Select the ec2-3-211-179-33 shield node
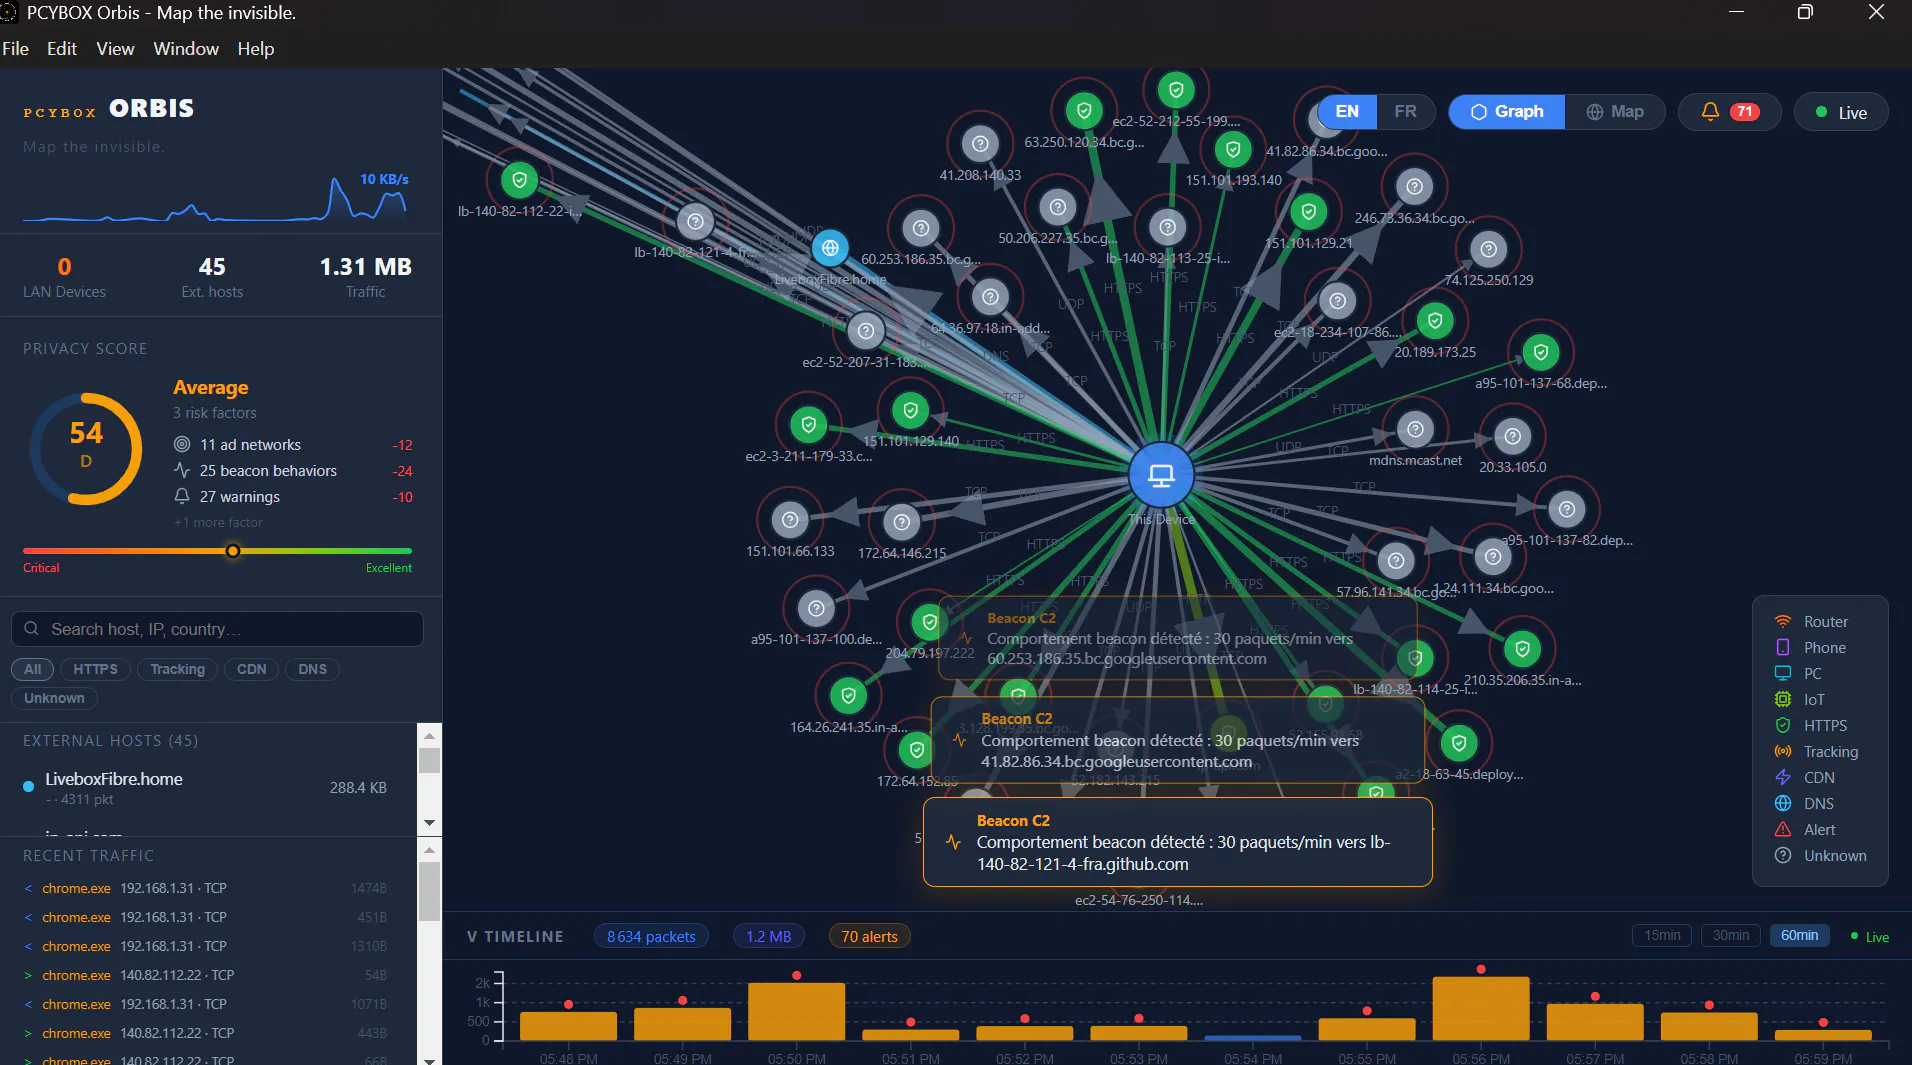This screenshot has width=1912, height=1065. click(x=808, y=425)
